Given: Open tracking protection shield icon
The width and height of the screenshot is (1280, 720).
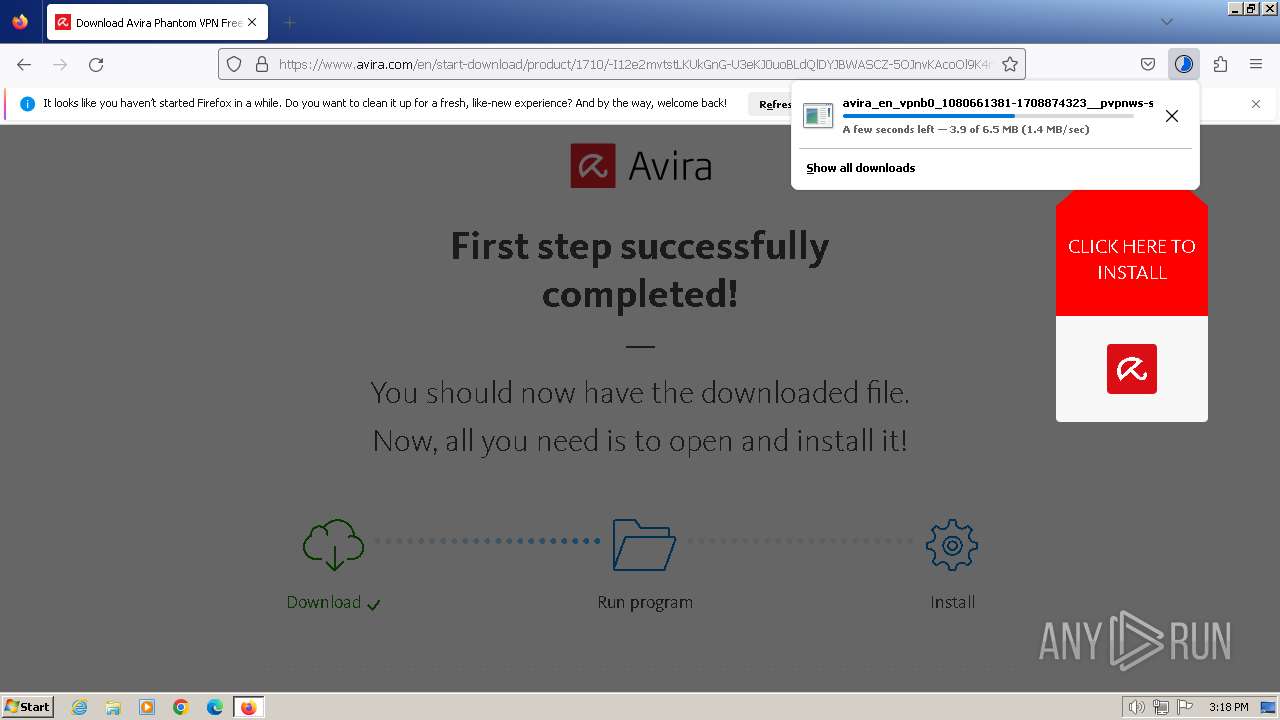Looking at the screenshot, I should (x=234, y=64).
